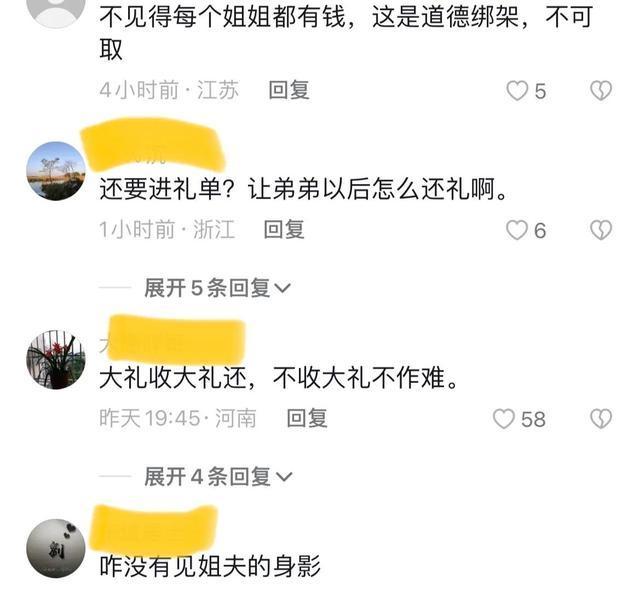Reply to the 4小时前 Jiangsu comment
Viewport: 640px width, 593px height.
tap(289, 90)
